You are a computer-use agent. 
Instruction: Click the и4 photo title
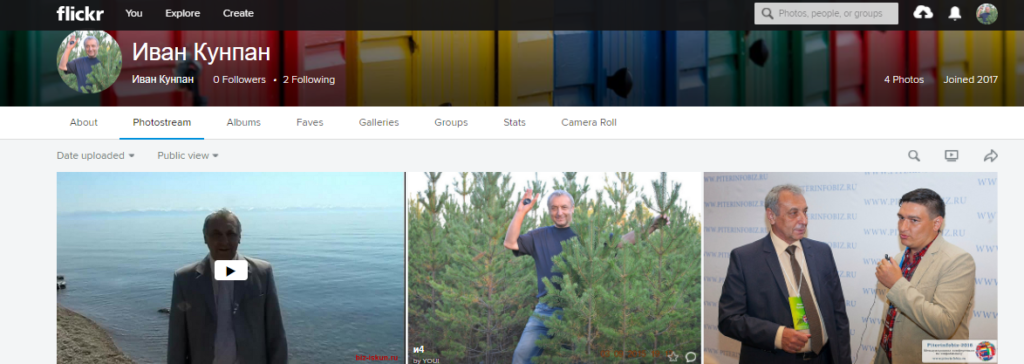(x=419, y=350)
